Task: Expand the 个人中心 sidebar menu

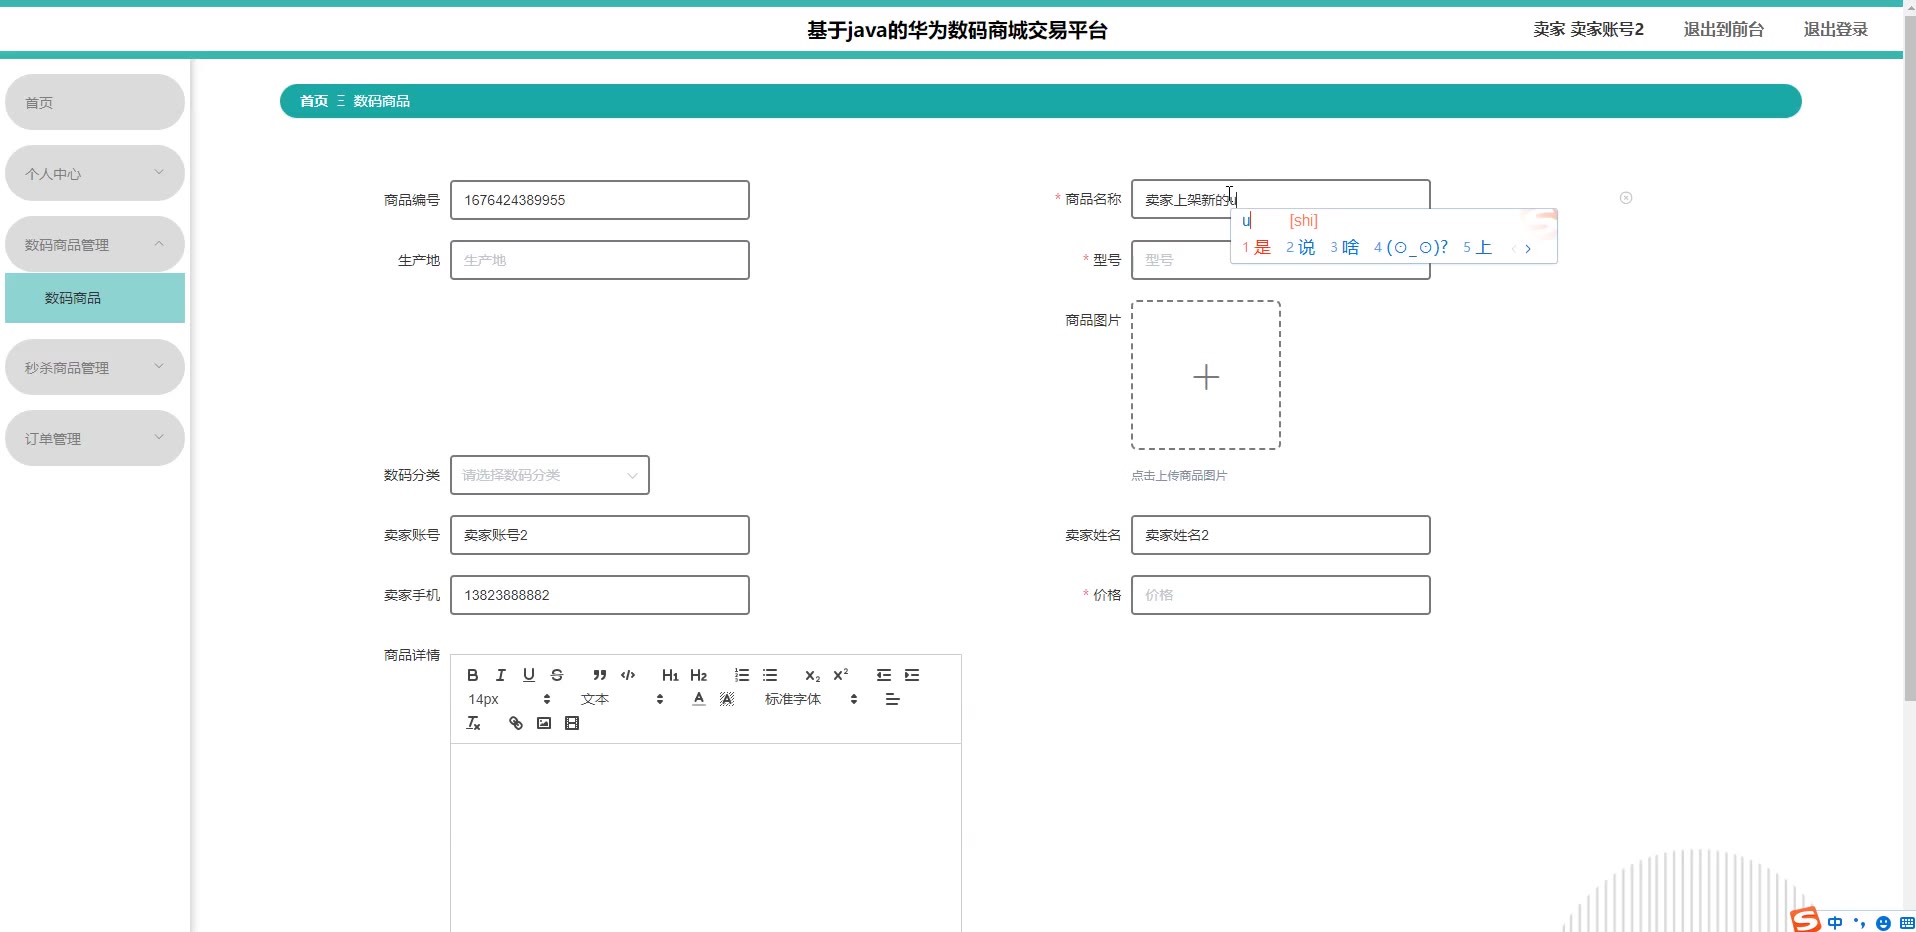Action: click(x=95, y=173)
